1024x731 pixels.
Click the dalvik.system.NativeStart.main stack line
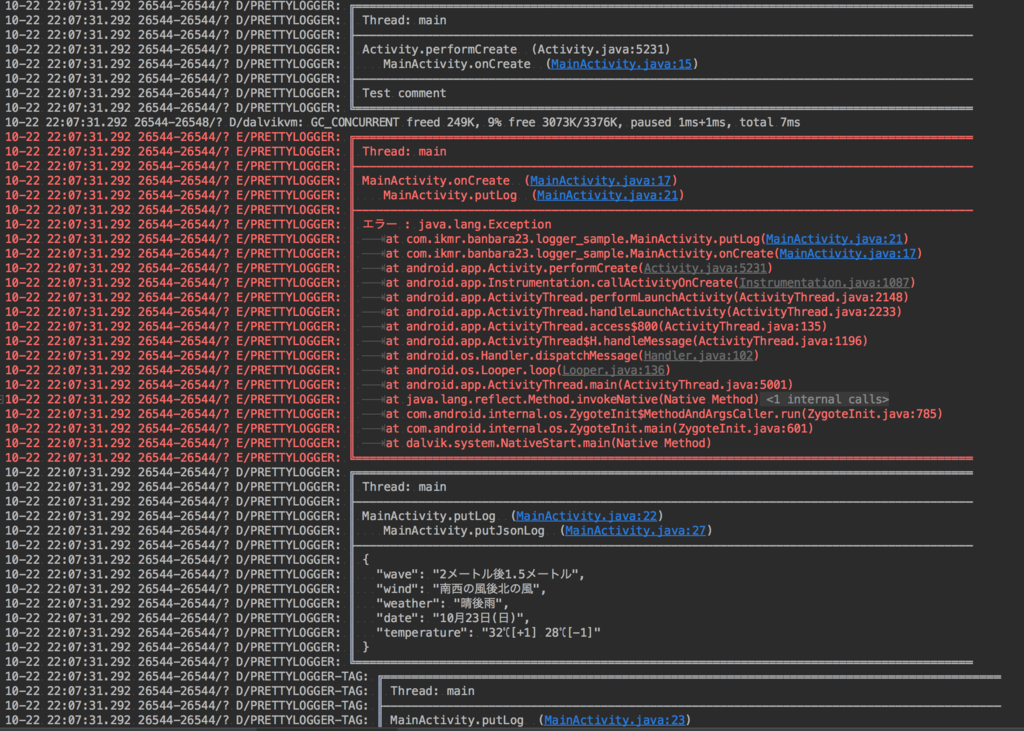(548, 443)
